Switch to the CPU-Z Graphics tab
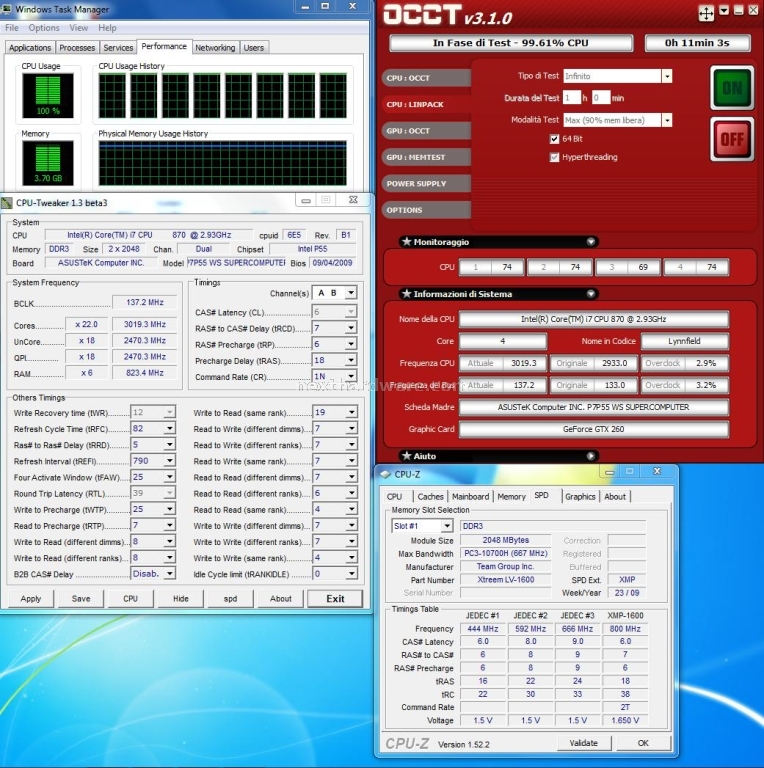764x768 pixels. (x=580, y=497)
